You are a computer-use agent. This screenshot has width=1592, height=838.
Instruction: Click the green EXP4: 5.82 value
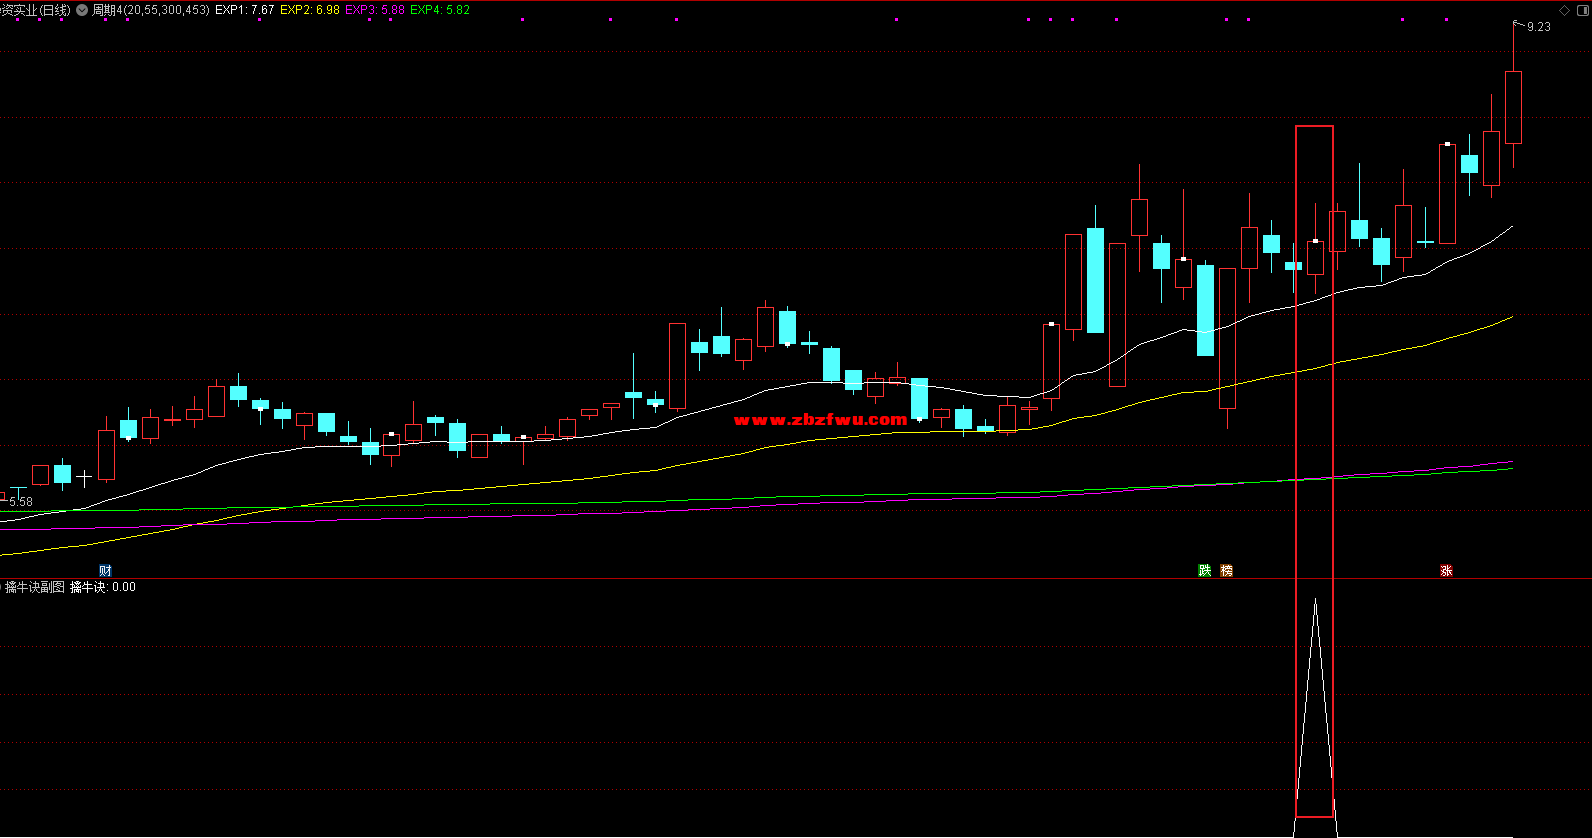click(440, 10)
